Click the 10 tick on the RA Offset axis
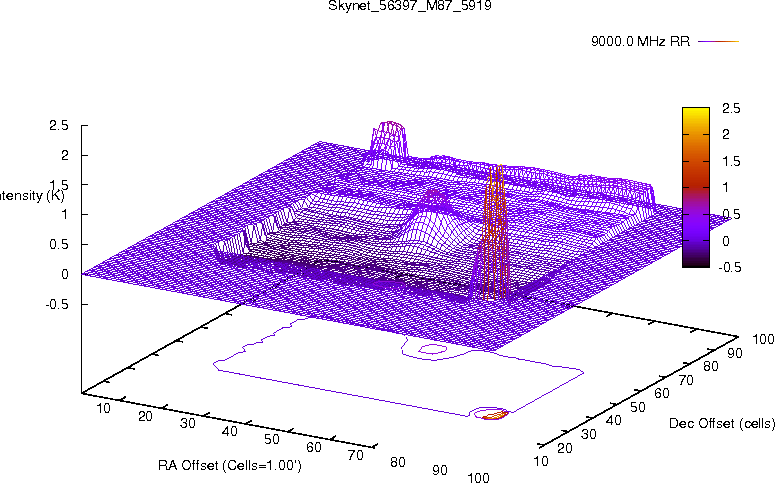This screenshot has height=483, width=775. (x=103, y=408)
